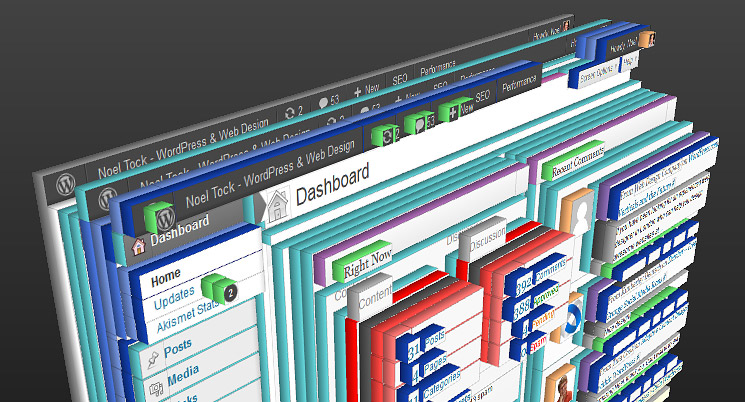Screen dimensions: 745x402
Task: Click Performance on the rearmost toolbar layer
Action: pos(438,68)
